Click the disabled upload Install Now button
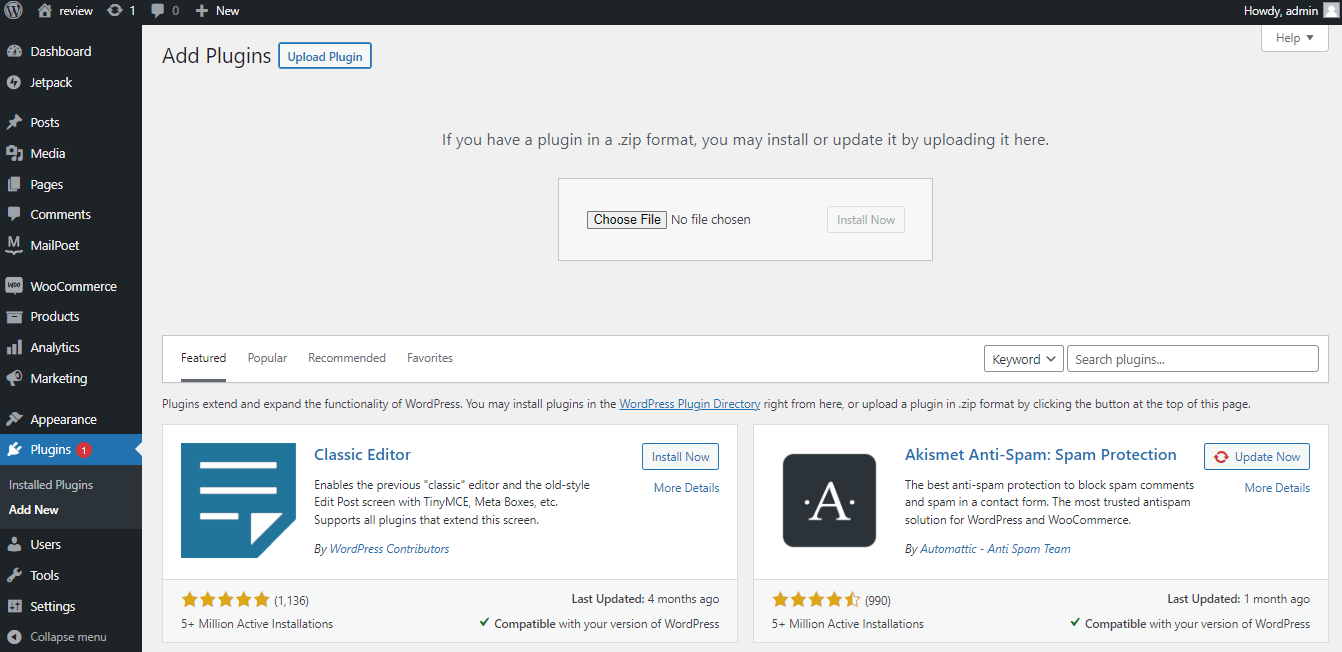Screen dimensions: 1342x652 point(866,220)
